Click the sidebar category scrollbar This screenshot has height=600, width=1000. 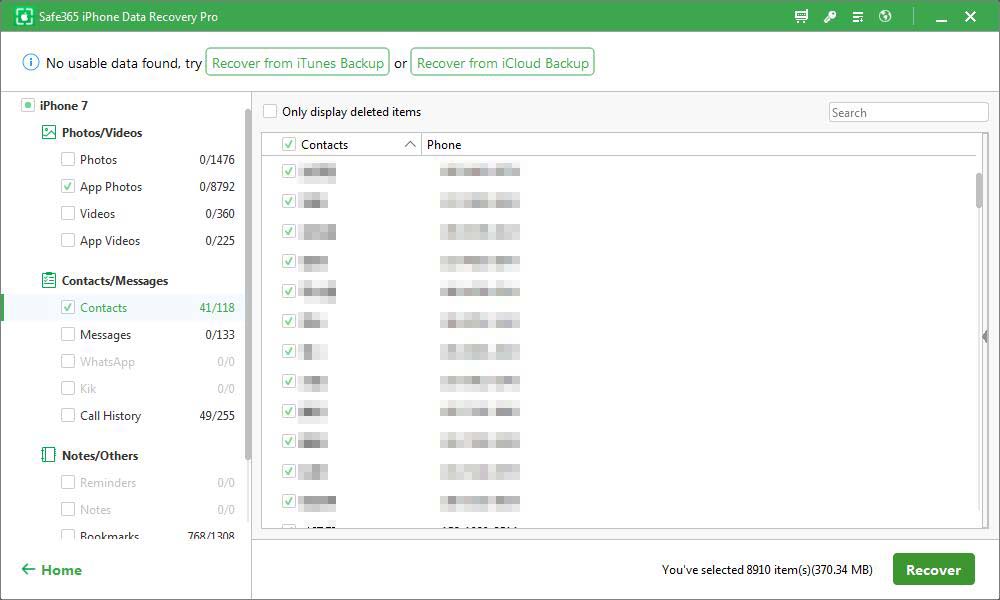point(248,284)
